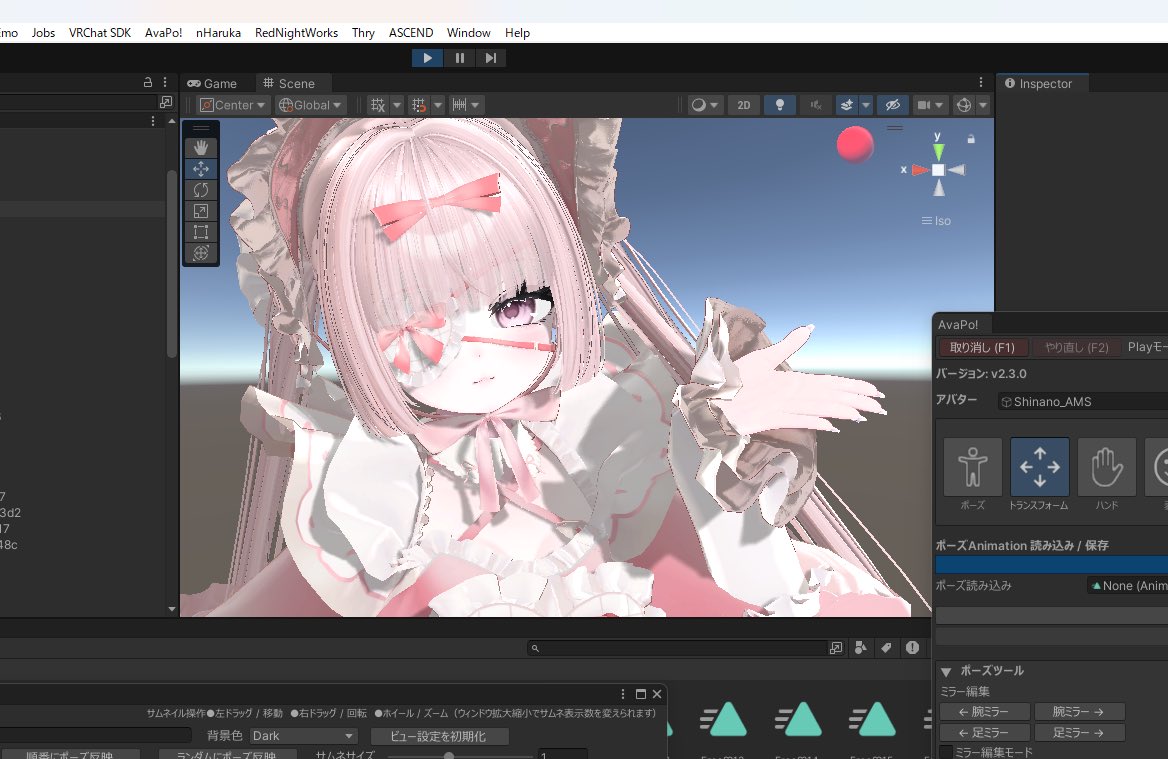
Task: Enable the ミラー編集モード checkbox
Action: [x=946, y=752]
